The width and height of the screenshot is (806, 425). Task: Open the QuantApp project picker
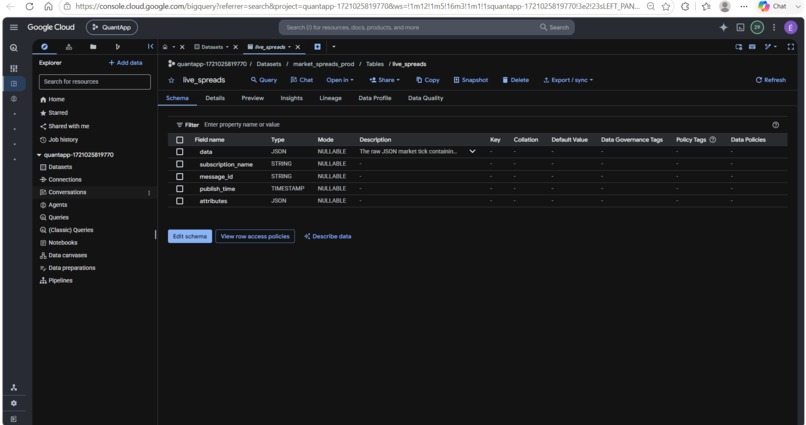[x=112, y=27]
